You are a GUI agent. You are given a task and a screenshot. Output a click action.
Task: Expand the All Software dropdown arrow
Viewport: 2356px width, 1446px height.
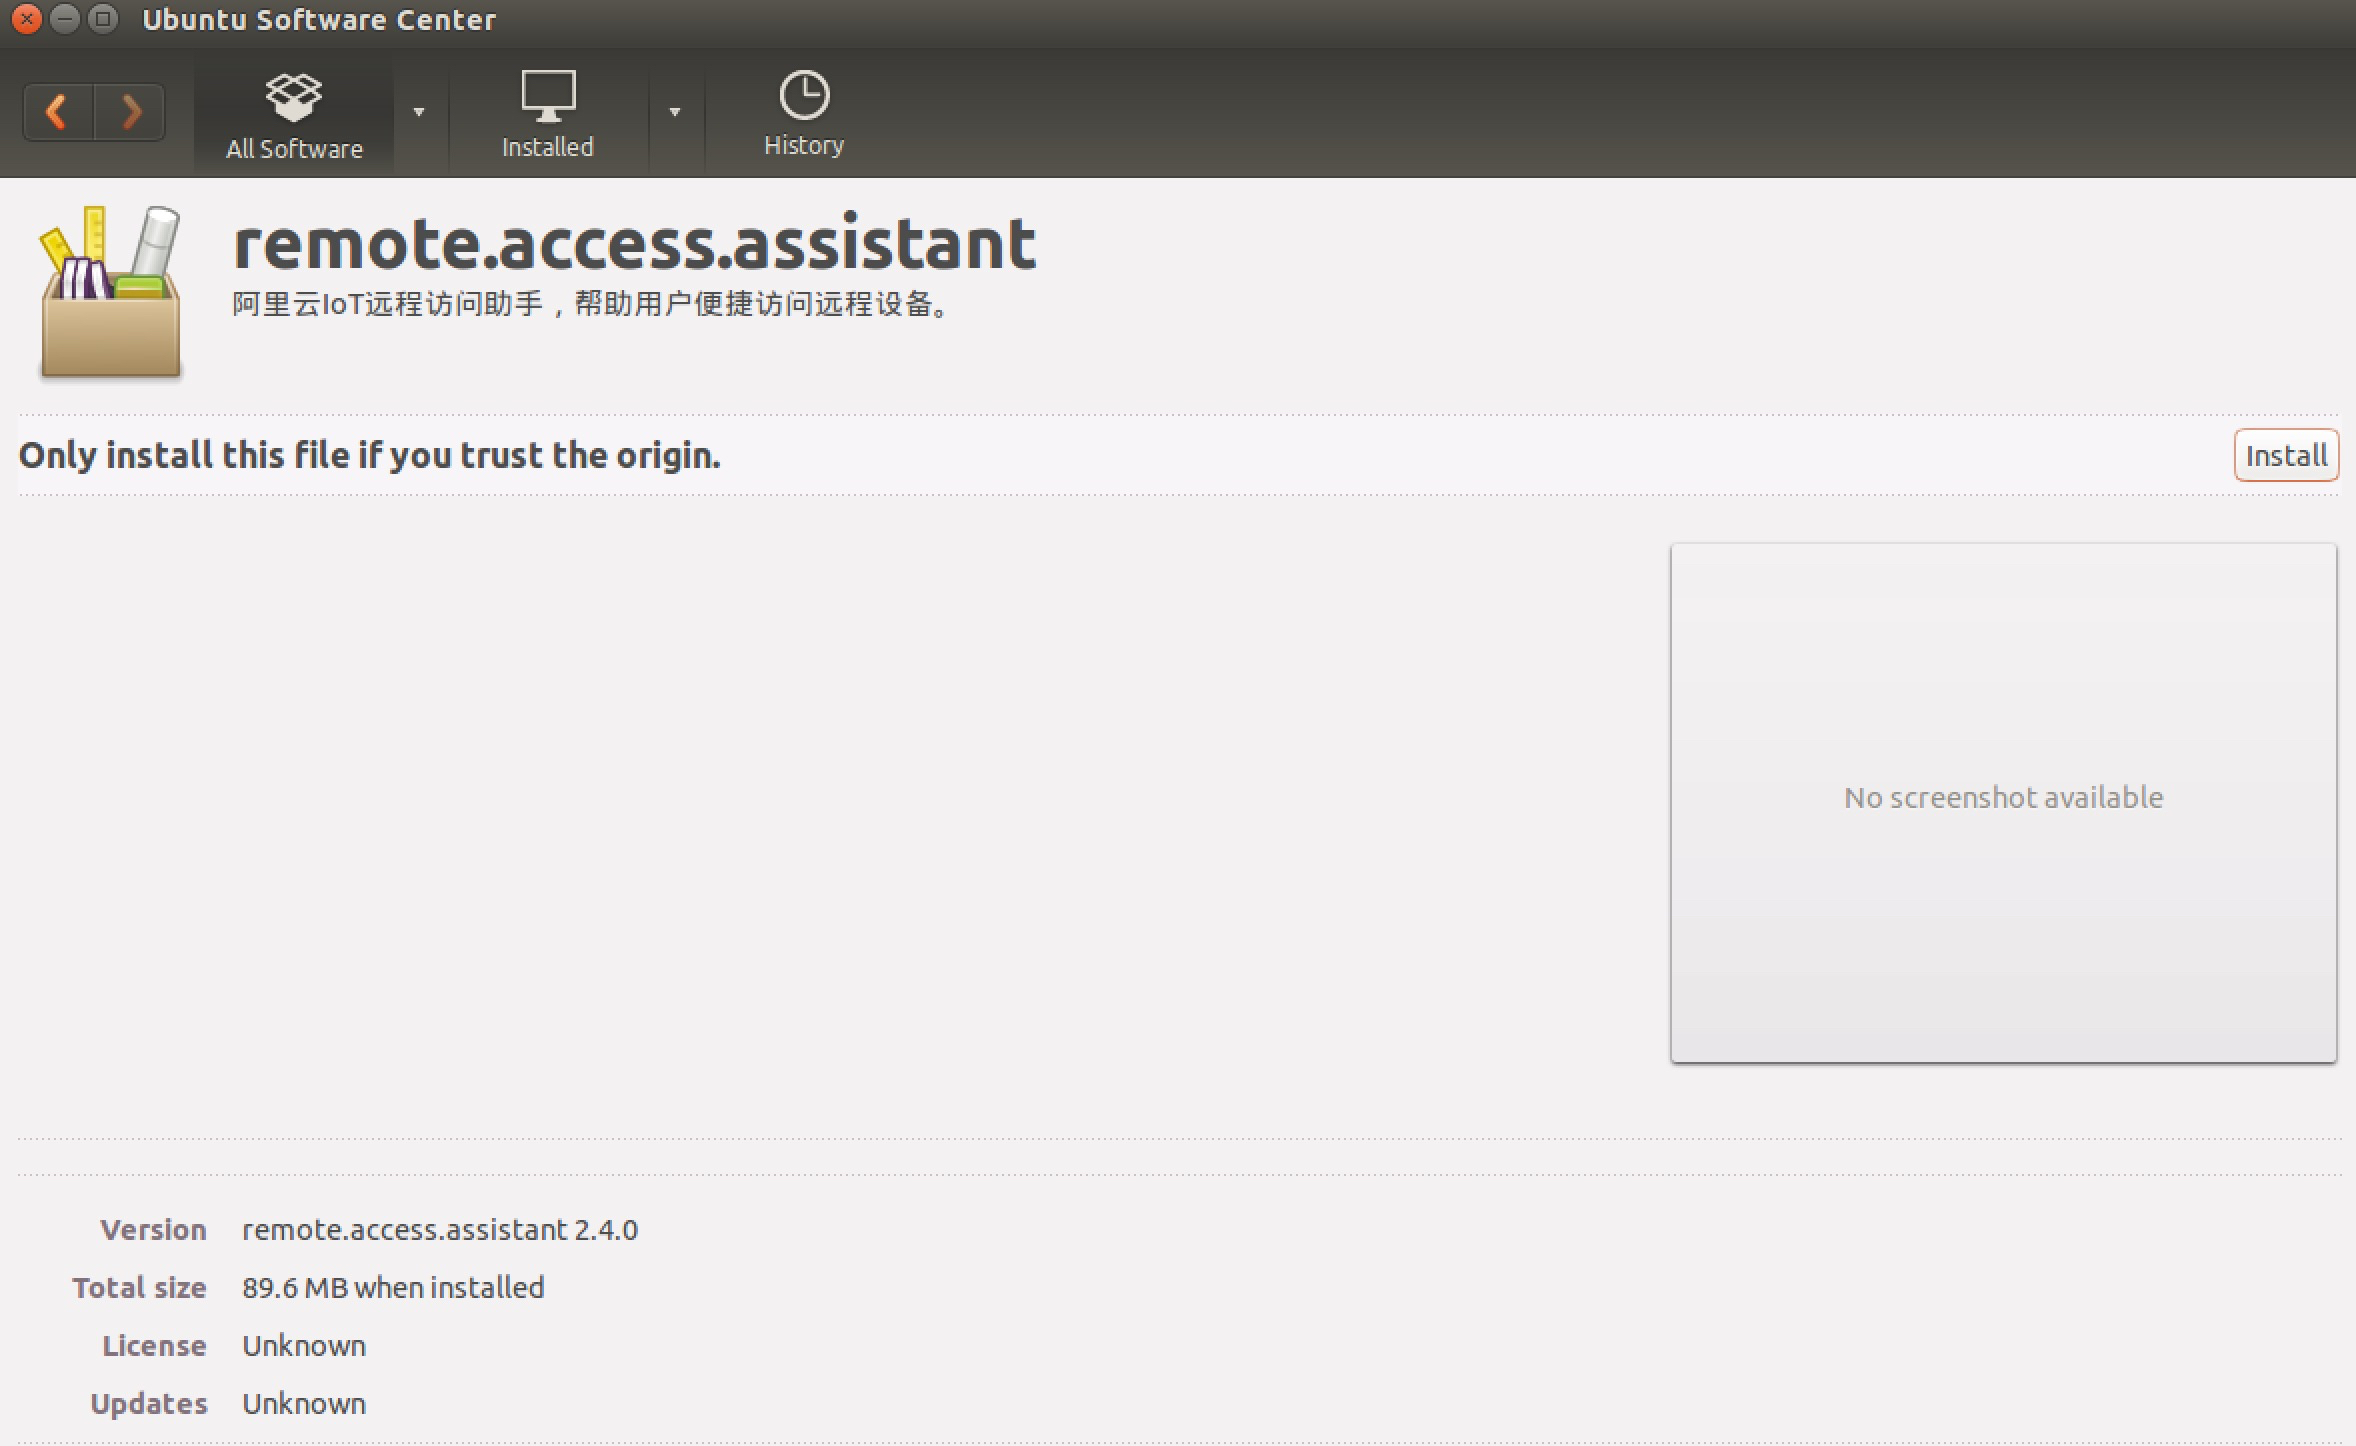[419, 112]
